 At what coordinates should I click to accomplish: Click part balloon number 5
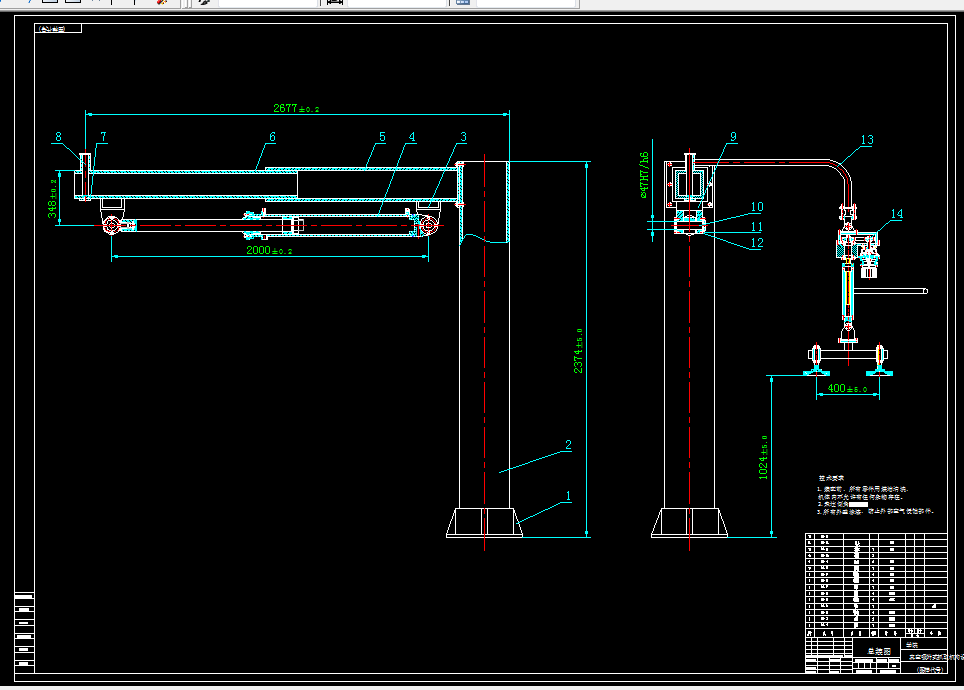pos(382,137)
